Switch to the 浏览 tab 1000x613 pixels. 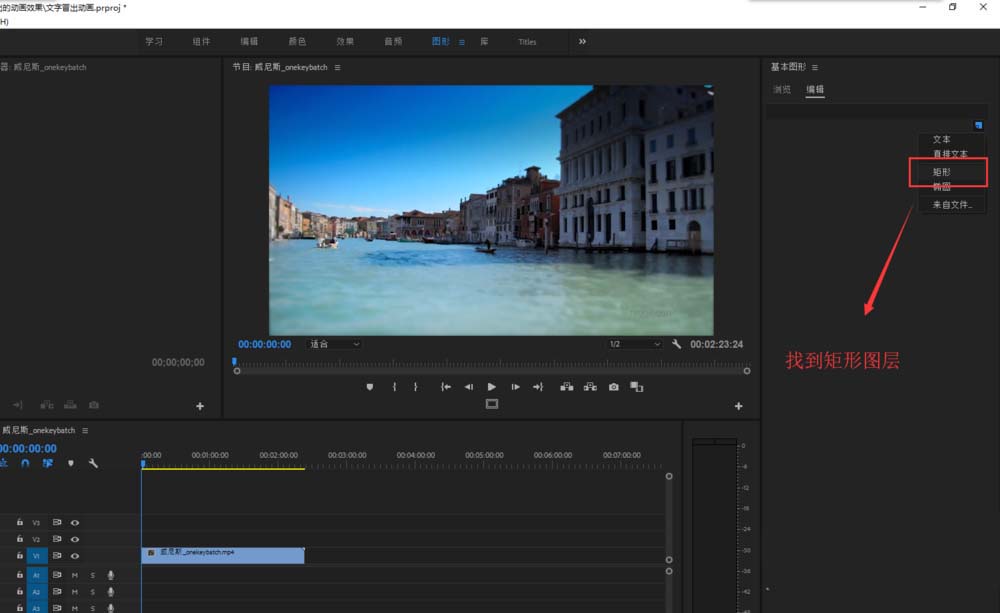[781, 89]
